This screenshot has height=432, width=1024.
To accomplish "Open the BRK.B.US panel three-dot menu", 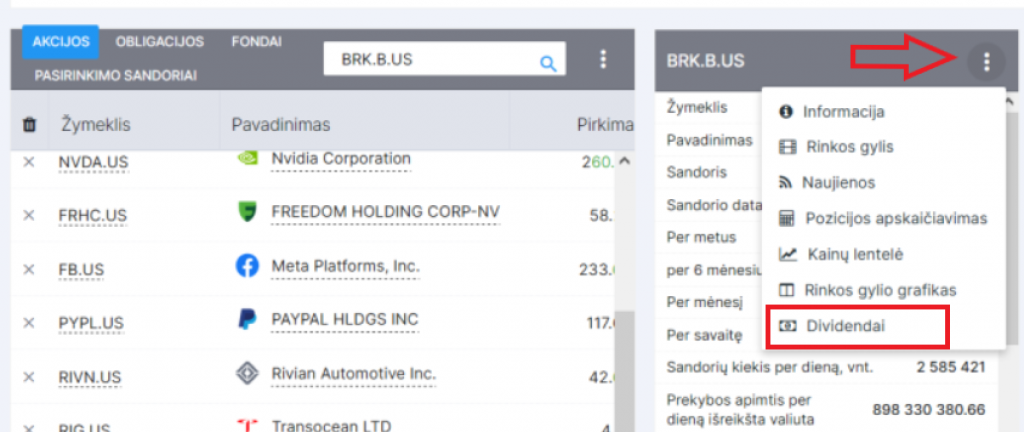I will [x=987, y=62].
